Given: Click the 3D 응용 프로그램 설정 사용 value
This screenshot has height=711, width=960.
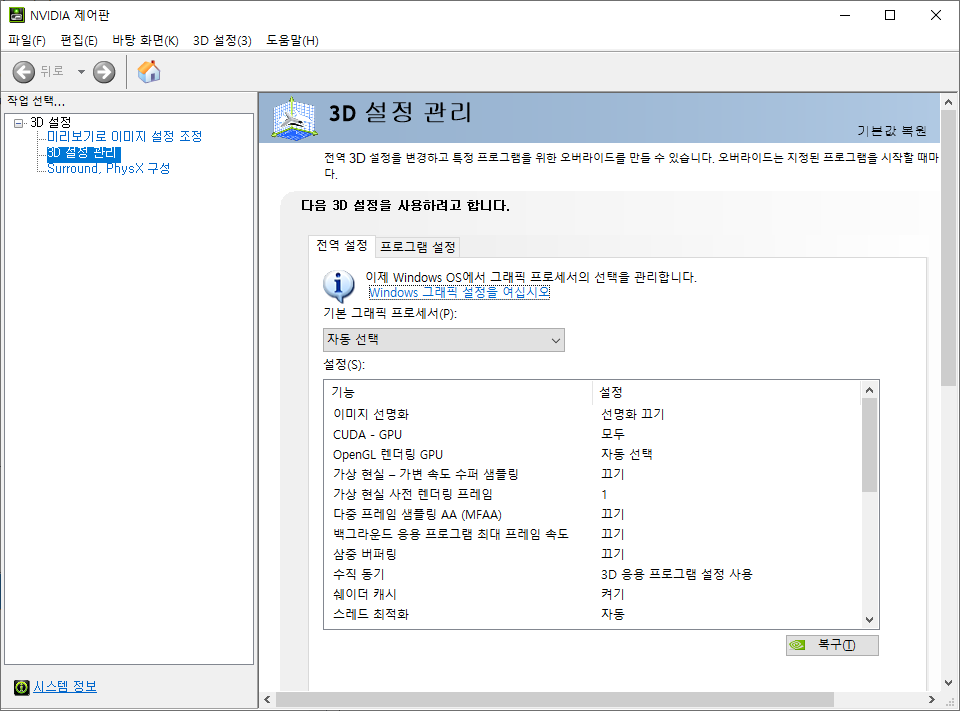Looking at the screenshot, I should pyautogui.click(x=677, y=574).
